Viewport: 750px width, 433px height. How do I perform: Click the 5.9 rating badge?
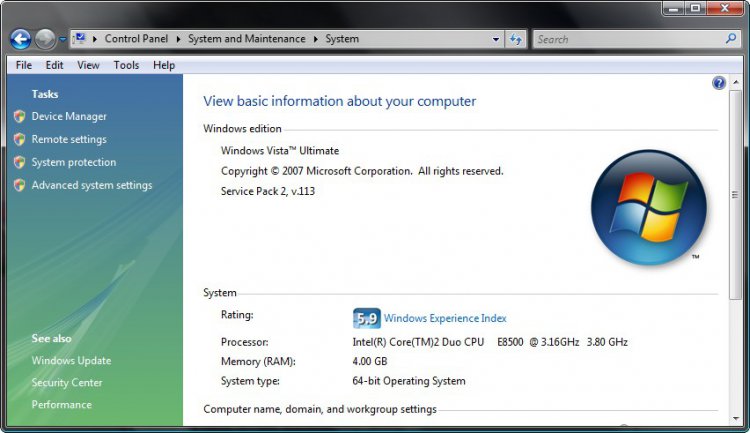pos(366,318)
